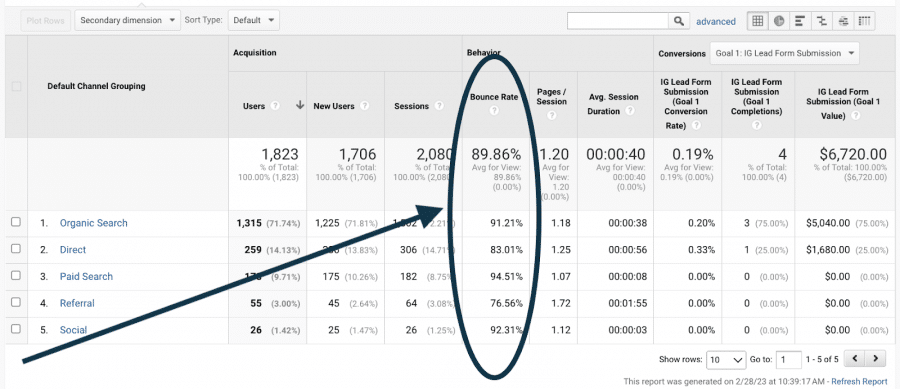Viewport: 900px width, 389px height.
Task: Click the Referral sessions value 64
Action: (x=411, y=303)
